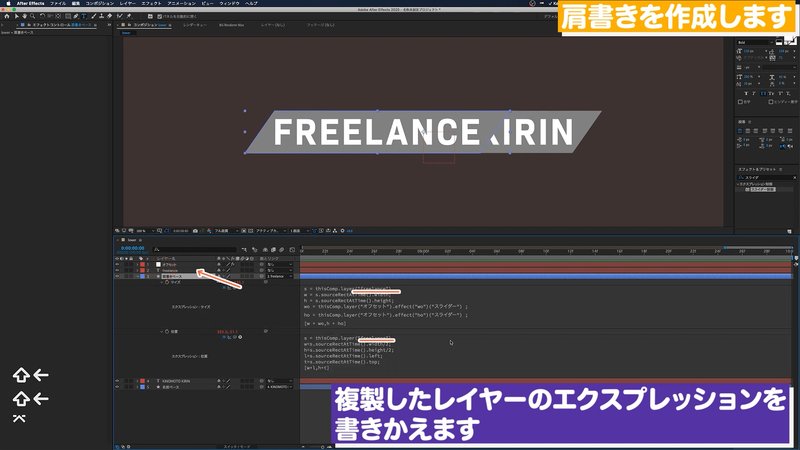Click the All Caps TT icon
800x450 pixels.
point(763,93)
